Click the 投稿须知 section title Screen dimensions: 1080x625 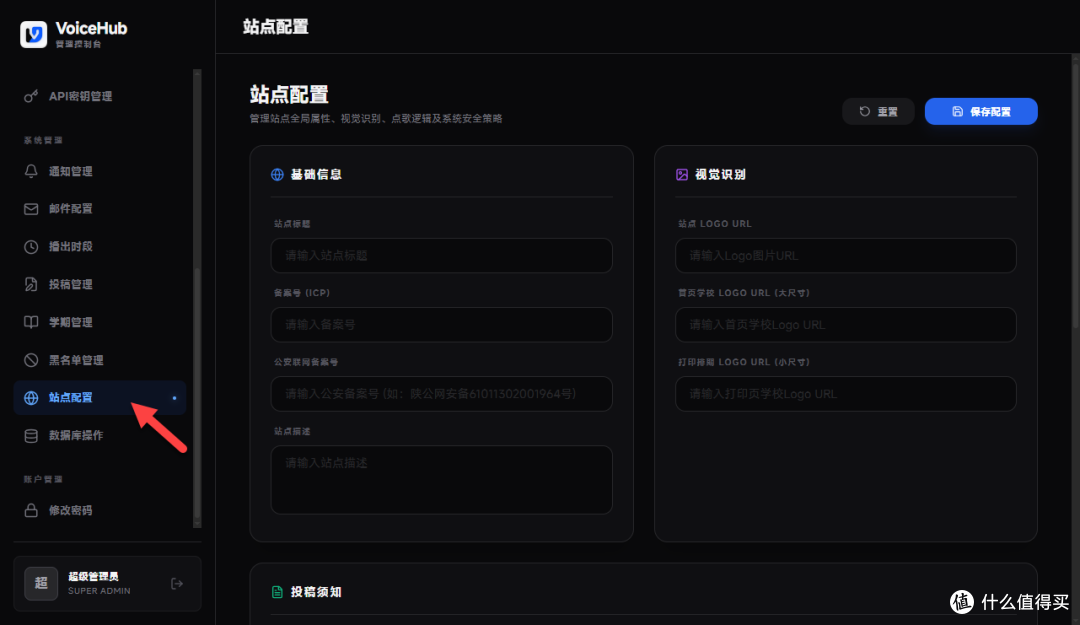pyautogui.click(x=316, y=592)
